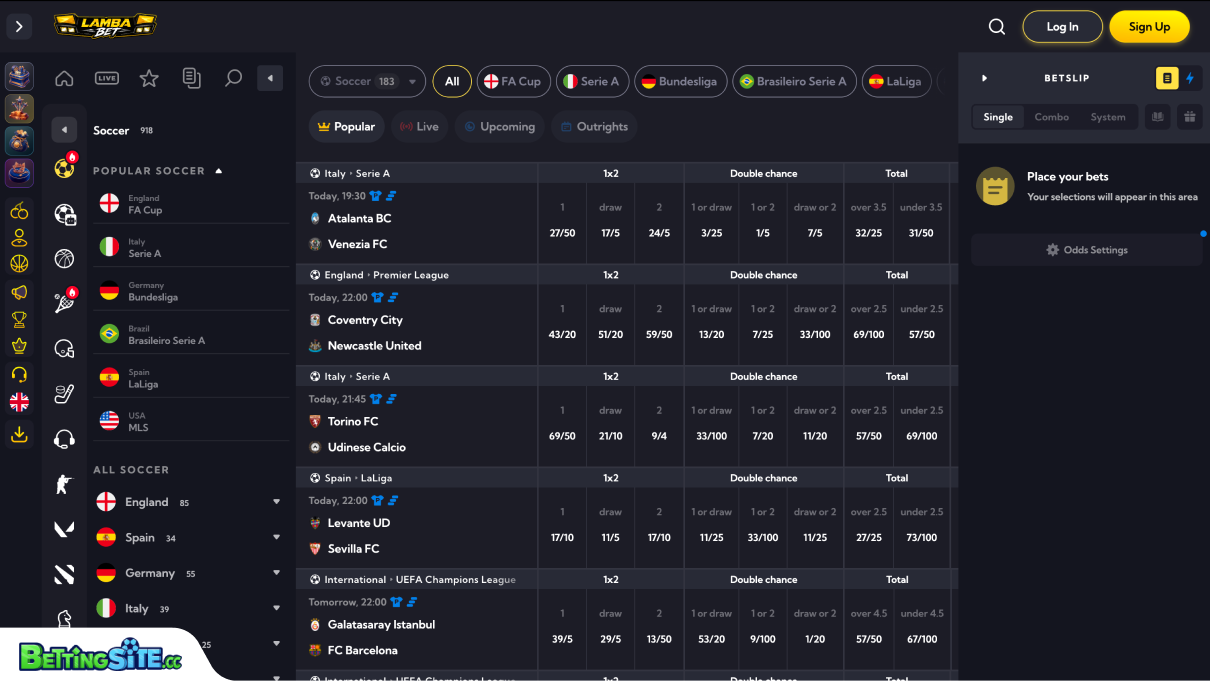Open the Soccer 183 sport dropdown
The width and height of the screenshot is (1210, 681).
pyautogui.click(x=367, y=81)
